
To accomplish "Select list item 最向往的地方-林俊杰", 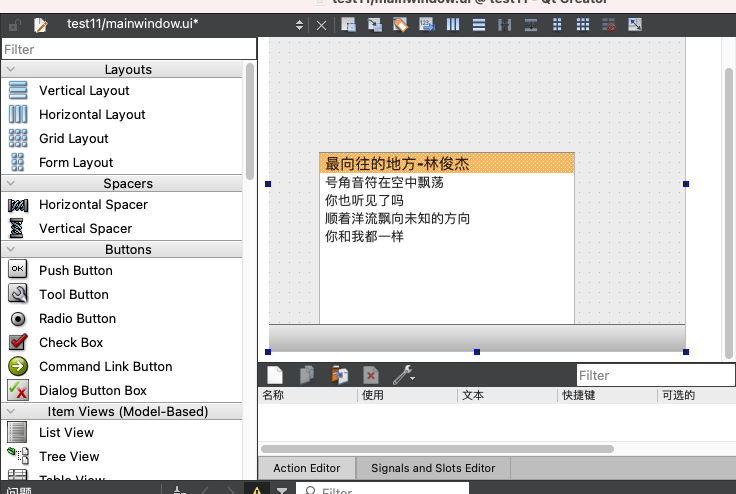I will [447, 163].
